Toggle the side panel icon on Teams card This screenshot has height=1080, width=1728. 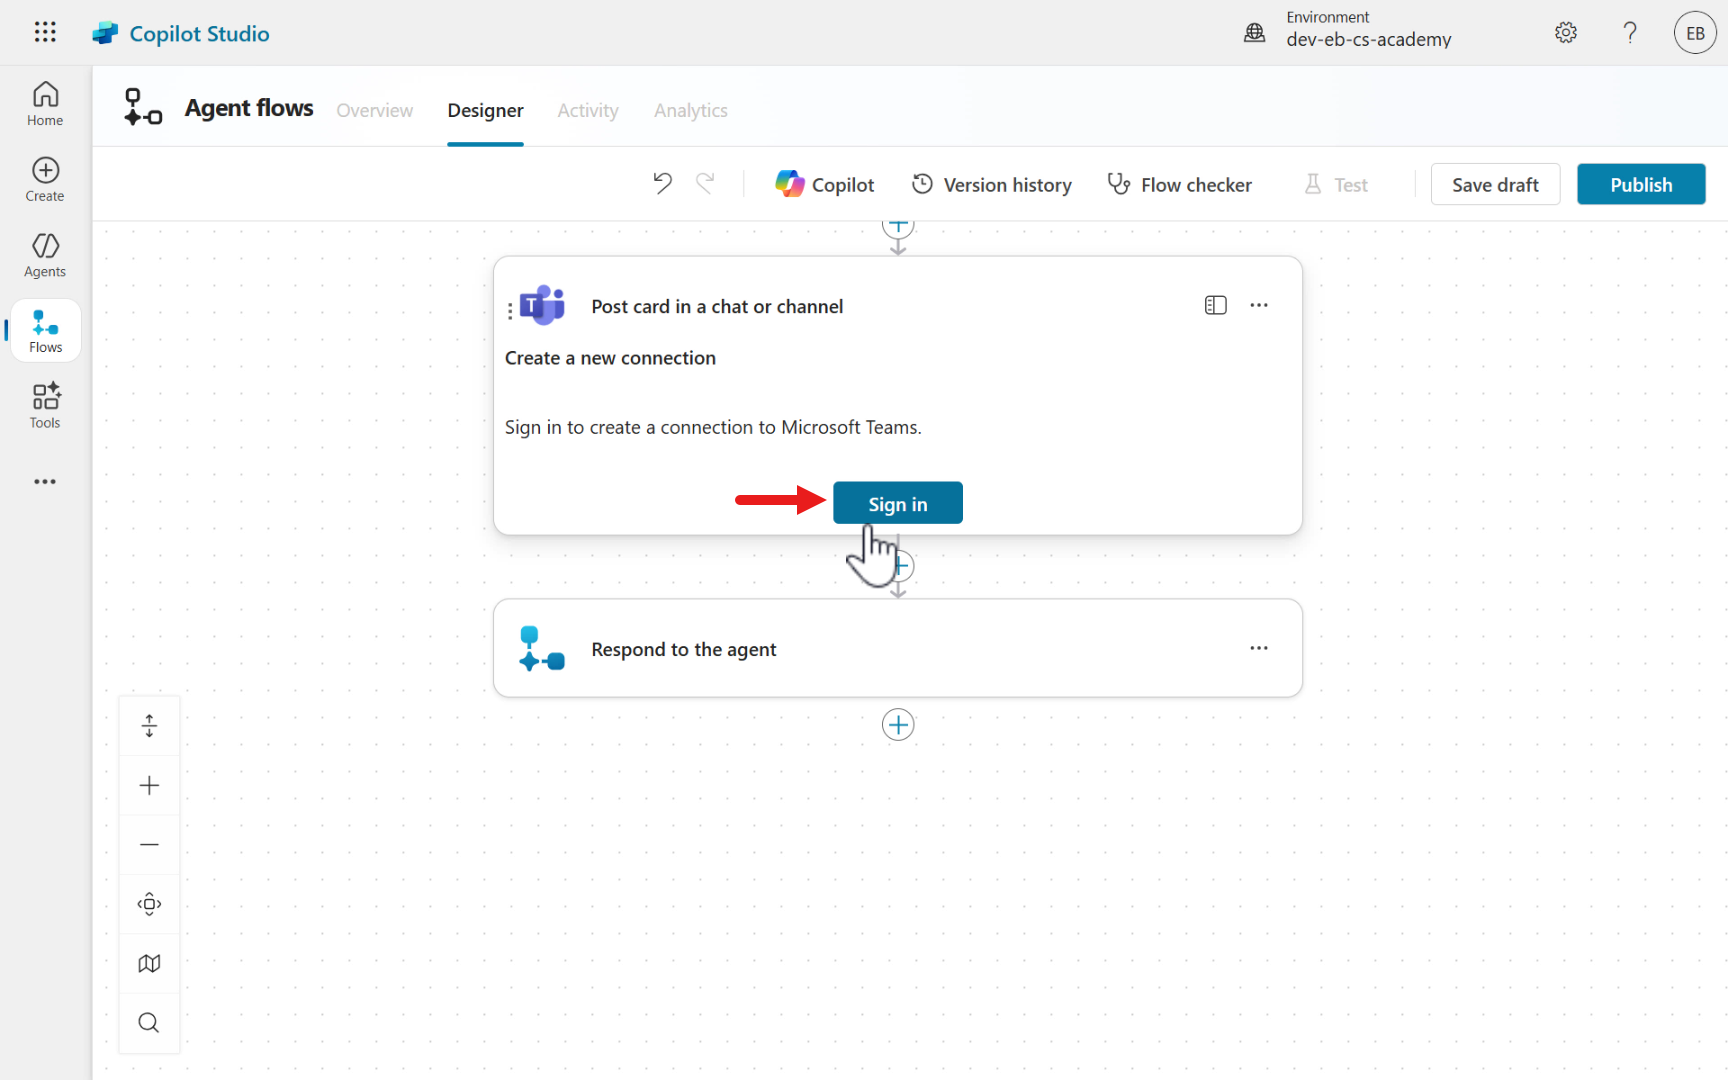tap(1215, 306)
